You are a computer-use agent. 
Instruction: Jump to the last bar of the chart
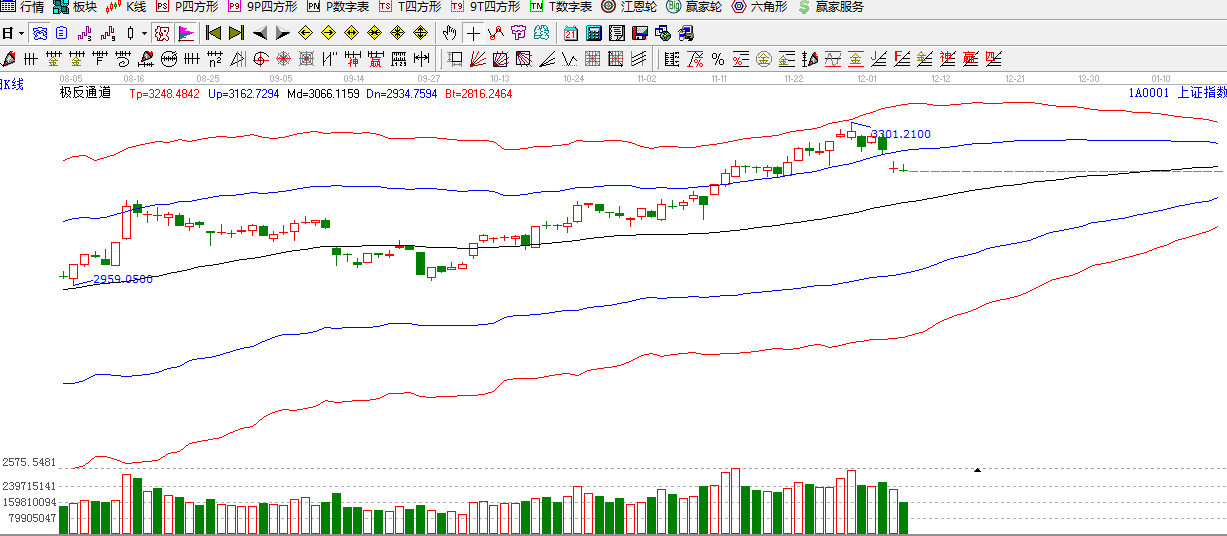pos(236,33)
